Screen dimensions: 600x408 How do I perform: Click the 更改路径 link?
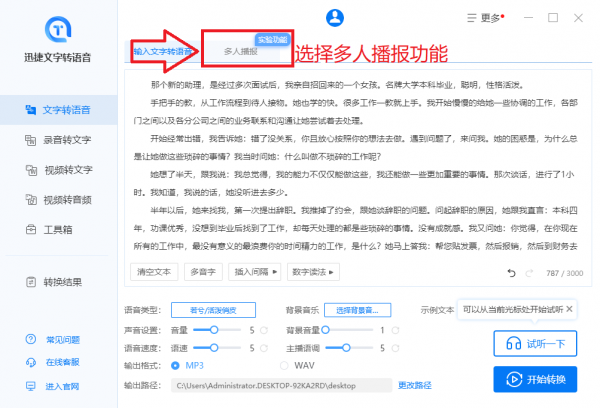(x=415, y=385)
